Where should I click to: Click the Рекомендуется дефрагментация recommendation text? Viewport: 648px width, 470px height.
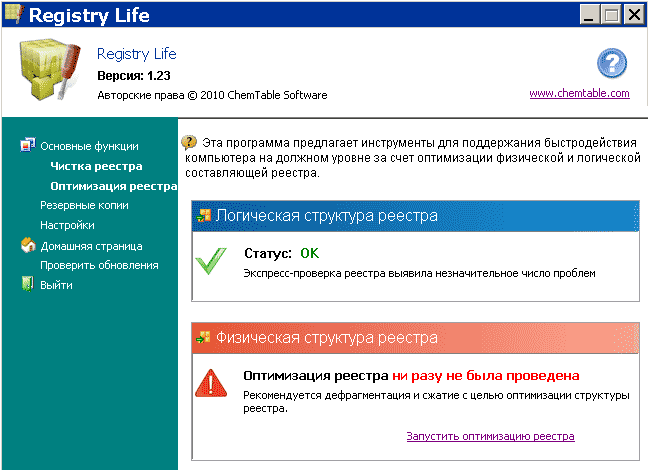click(436, 401)
